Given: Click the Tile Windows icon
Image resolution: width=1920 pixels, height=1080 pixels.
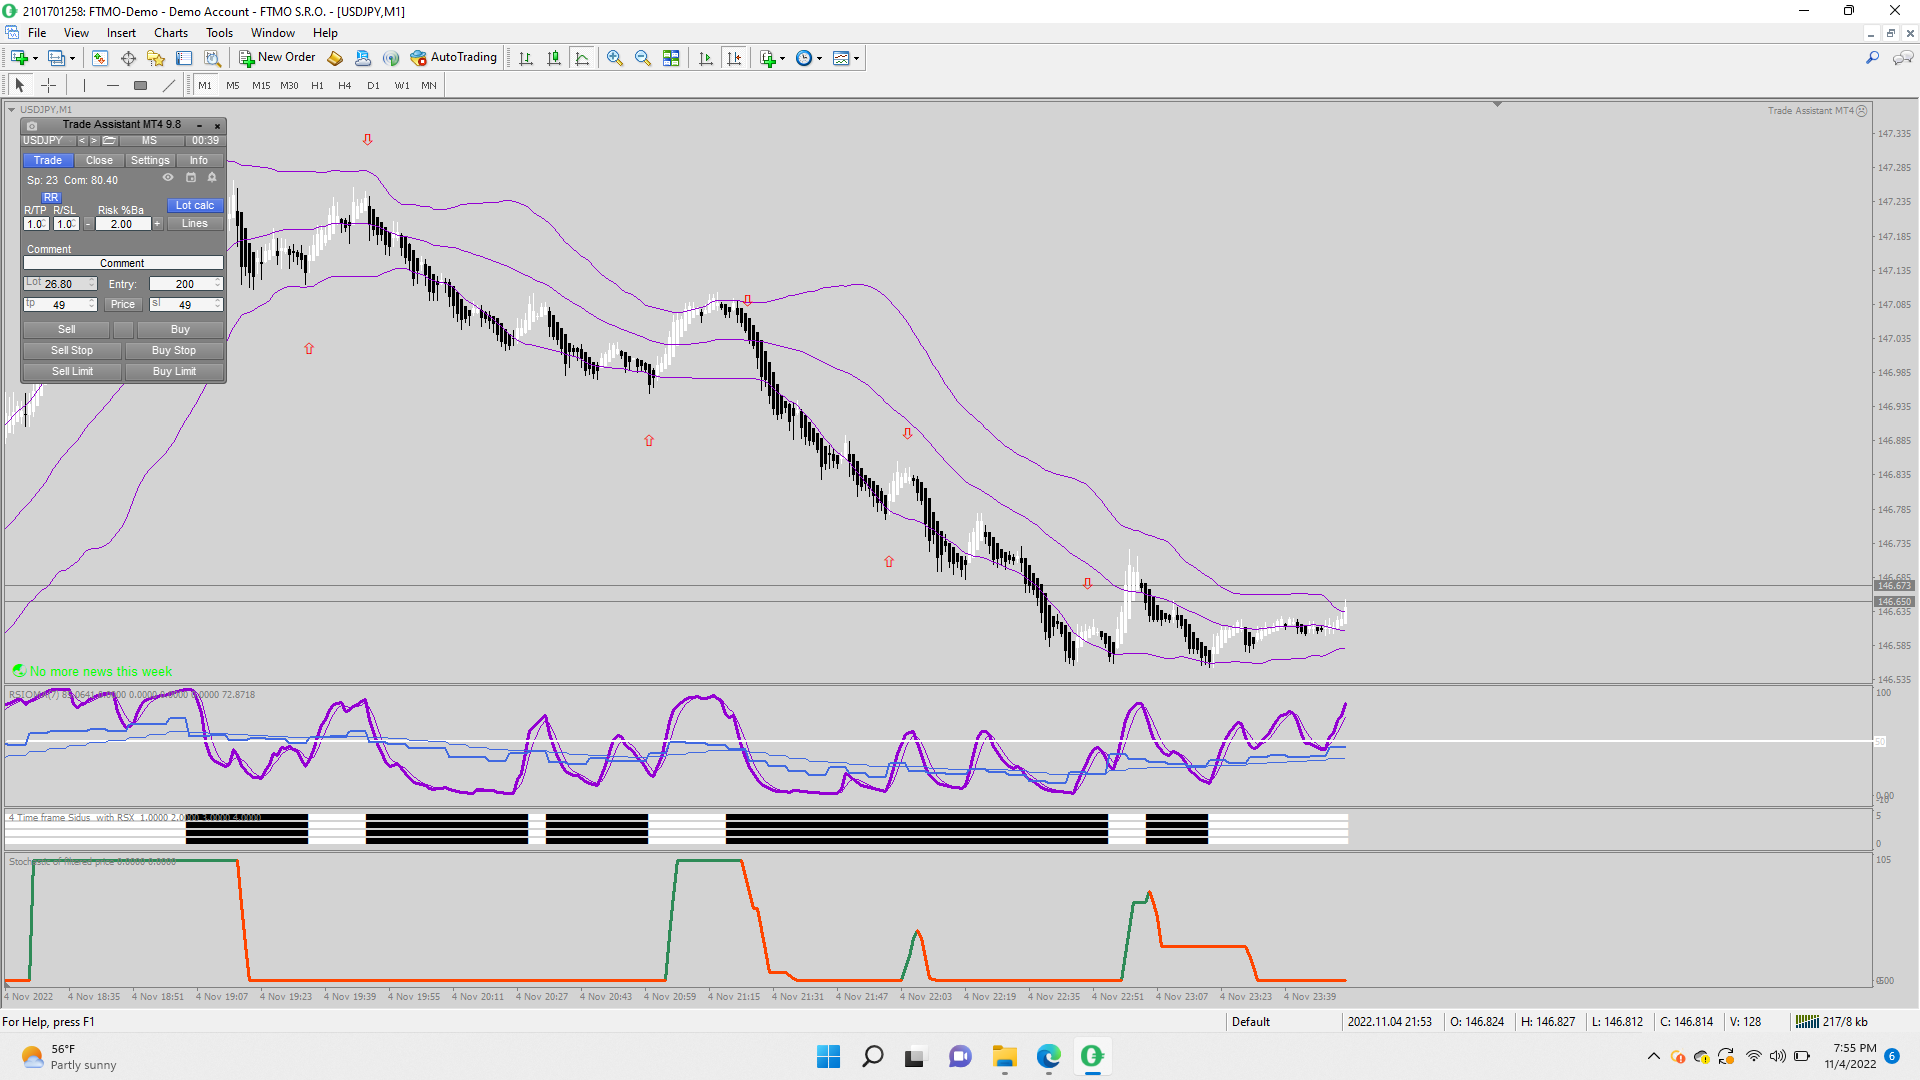Looking at the screenshot, I should pyautogui.click(x=671, y=58).
